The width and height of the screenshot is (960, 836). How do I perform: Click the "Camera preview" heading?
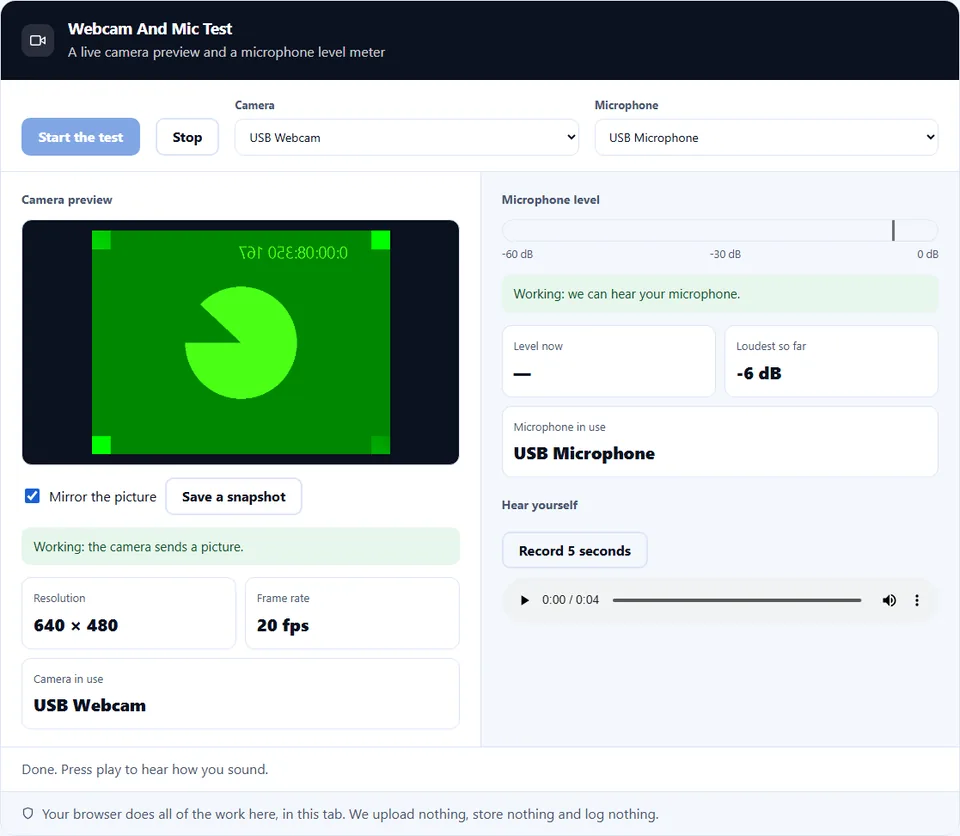[67, 200]
